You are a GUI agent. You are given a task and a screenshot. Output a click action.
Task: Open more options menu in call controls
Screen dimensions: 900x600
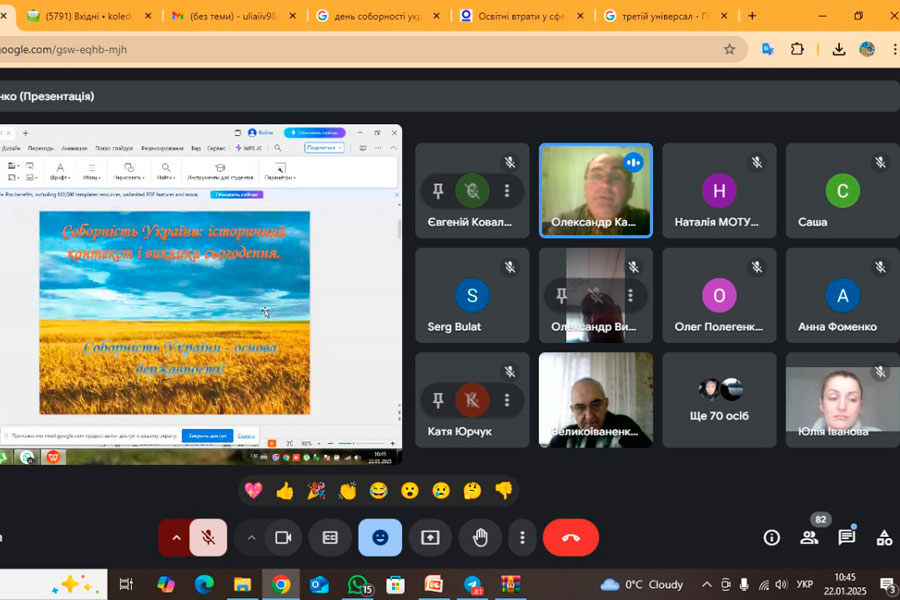[x=522, y=537]
